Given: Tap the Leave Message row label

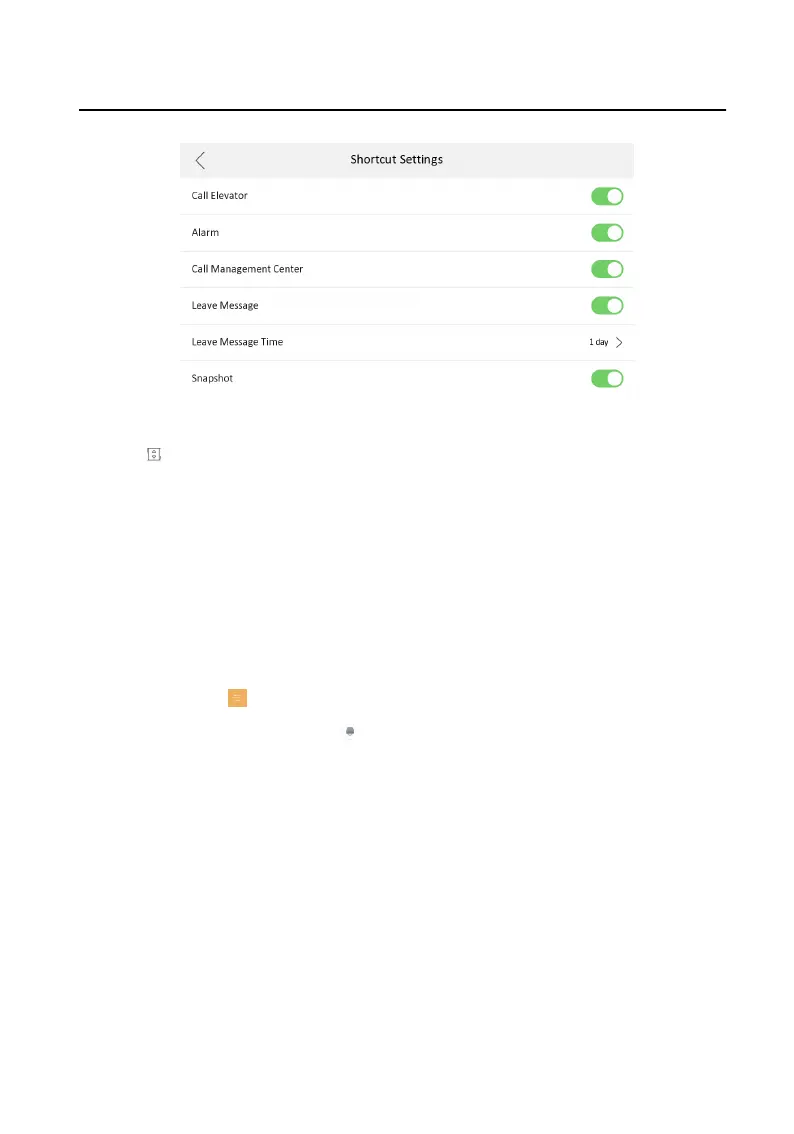Looking at the screenshot, I should tap(224, 305).
